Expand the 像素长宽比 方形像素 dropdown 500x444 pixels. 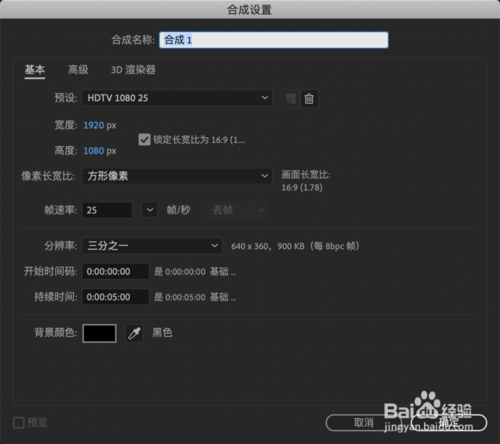click(x=177, y=176)
